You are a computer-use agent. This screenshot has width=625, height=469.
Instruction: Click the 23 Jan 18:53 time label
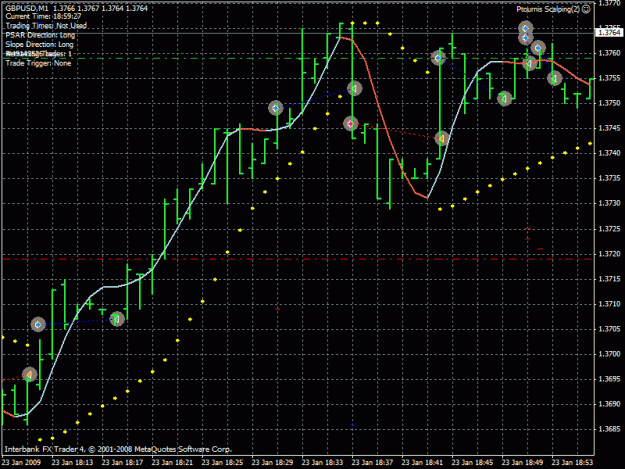tap(572, 462)
